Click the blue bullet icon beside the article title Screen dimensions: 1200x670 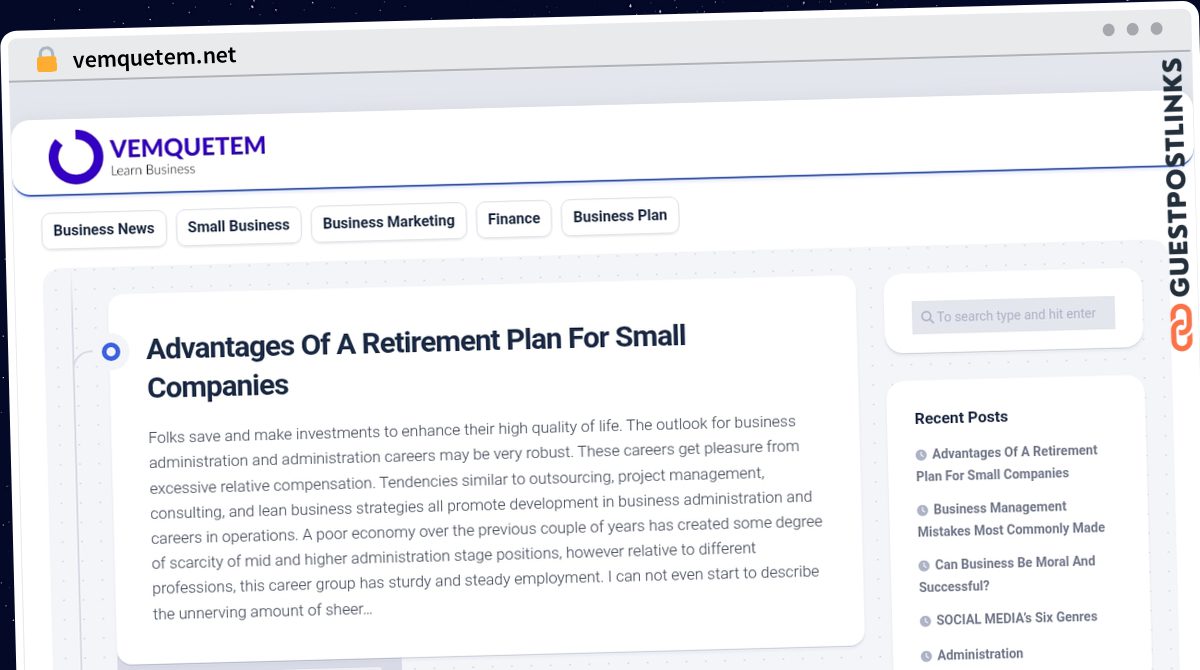click(112, 351)
